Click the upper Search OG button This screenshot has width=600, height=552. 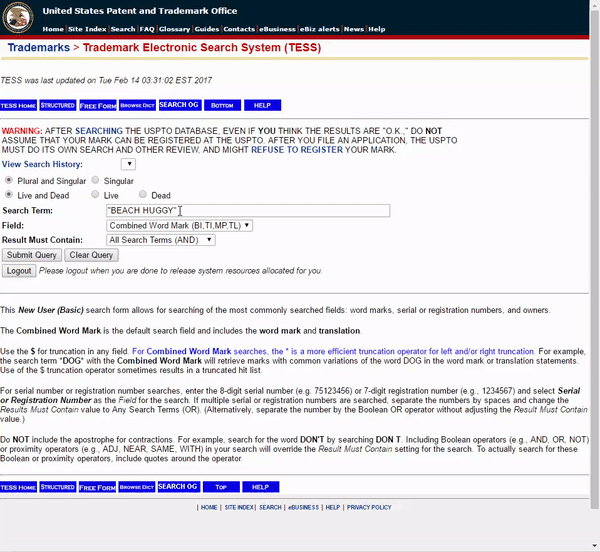179,105
